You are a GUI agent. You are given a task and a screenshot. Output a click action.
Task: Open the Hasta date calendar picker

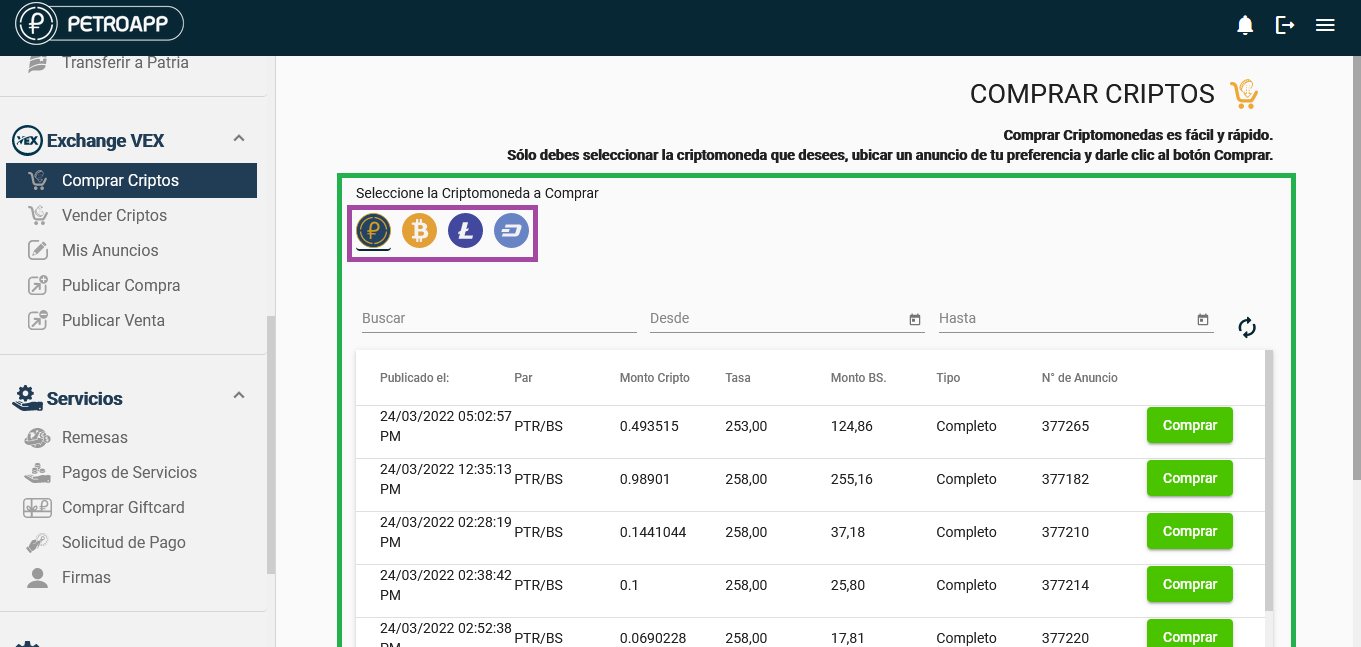(1202, 319)
